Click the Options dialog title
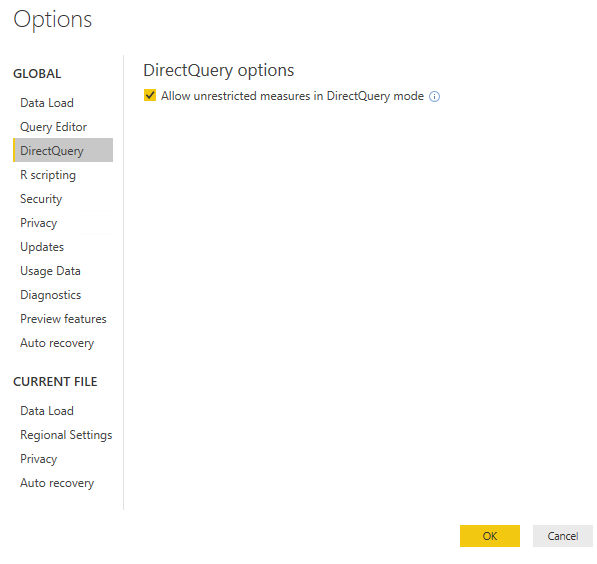 coord(53,19)
